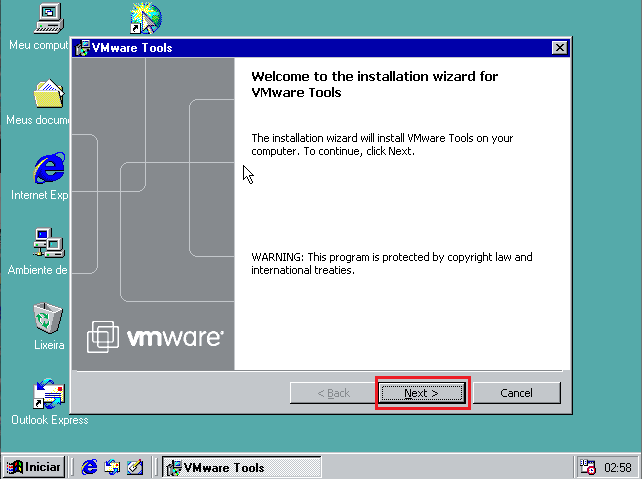This screenshot has width=642, height=479.
Task: Select the Meus documentos folder icon
Action: click(x=49, y=93)
